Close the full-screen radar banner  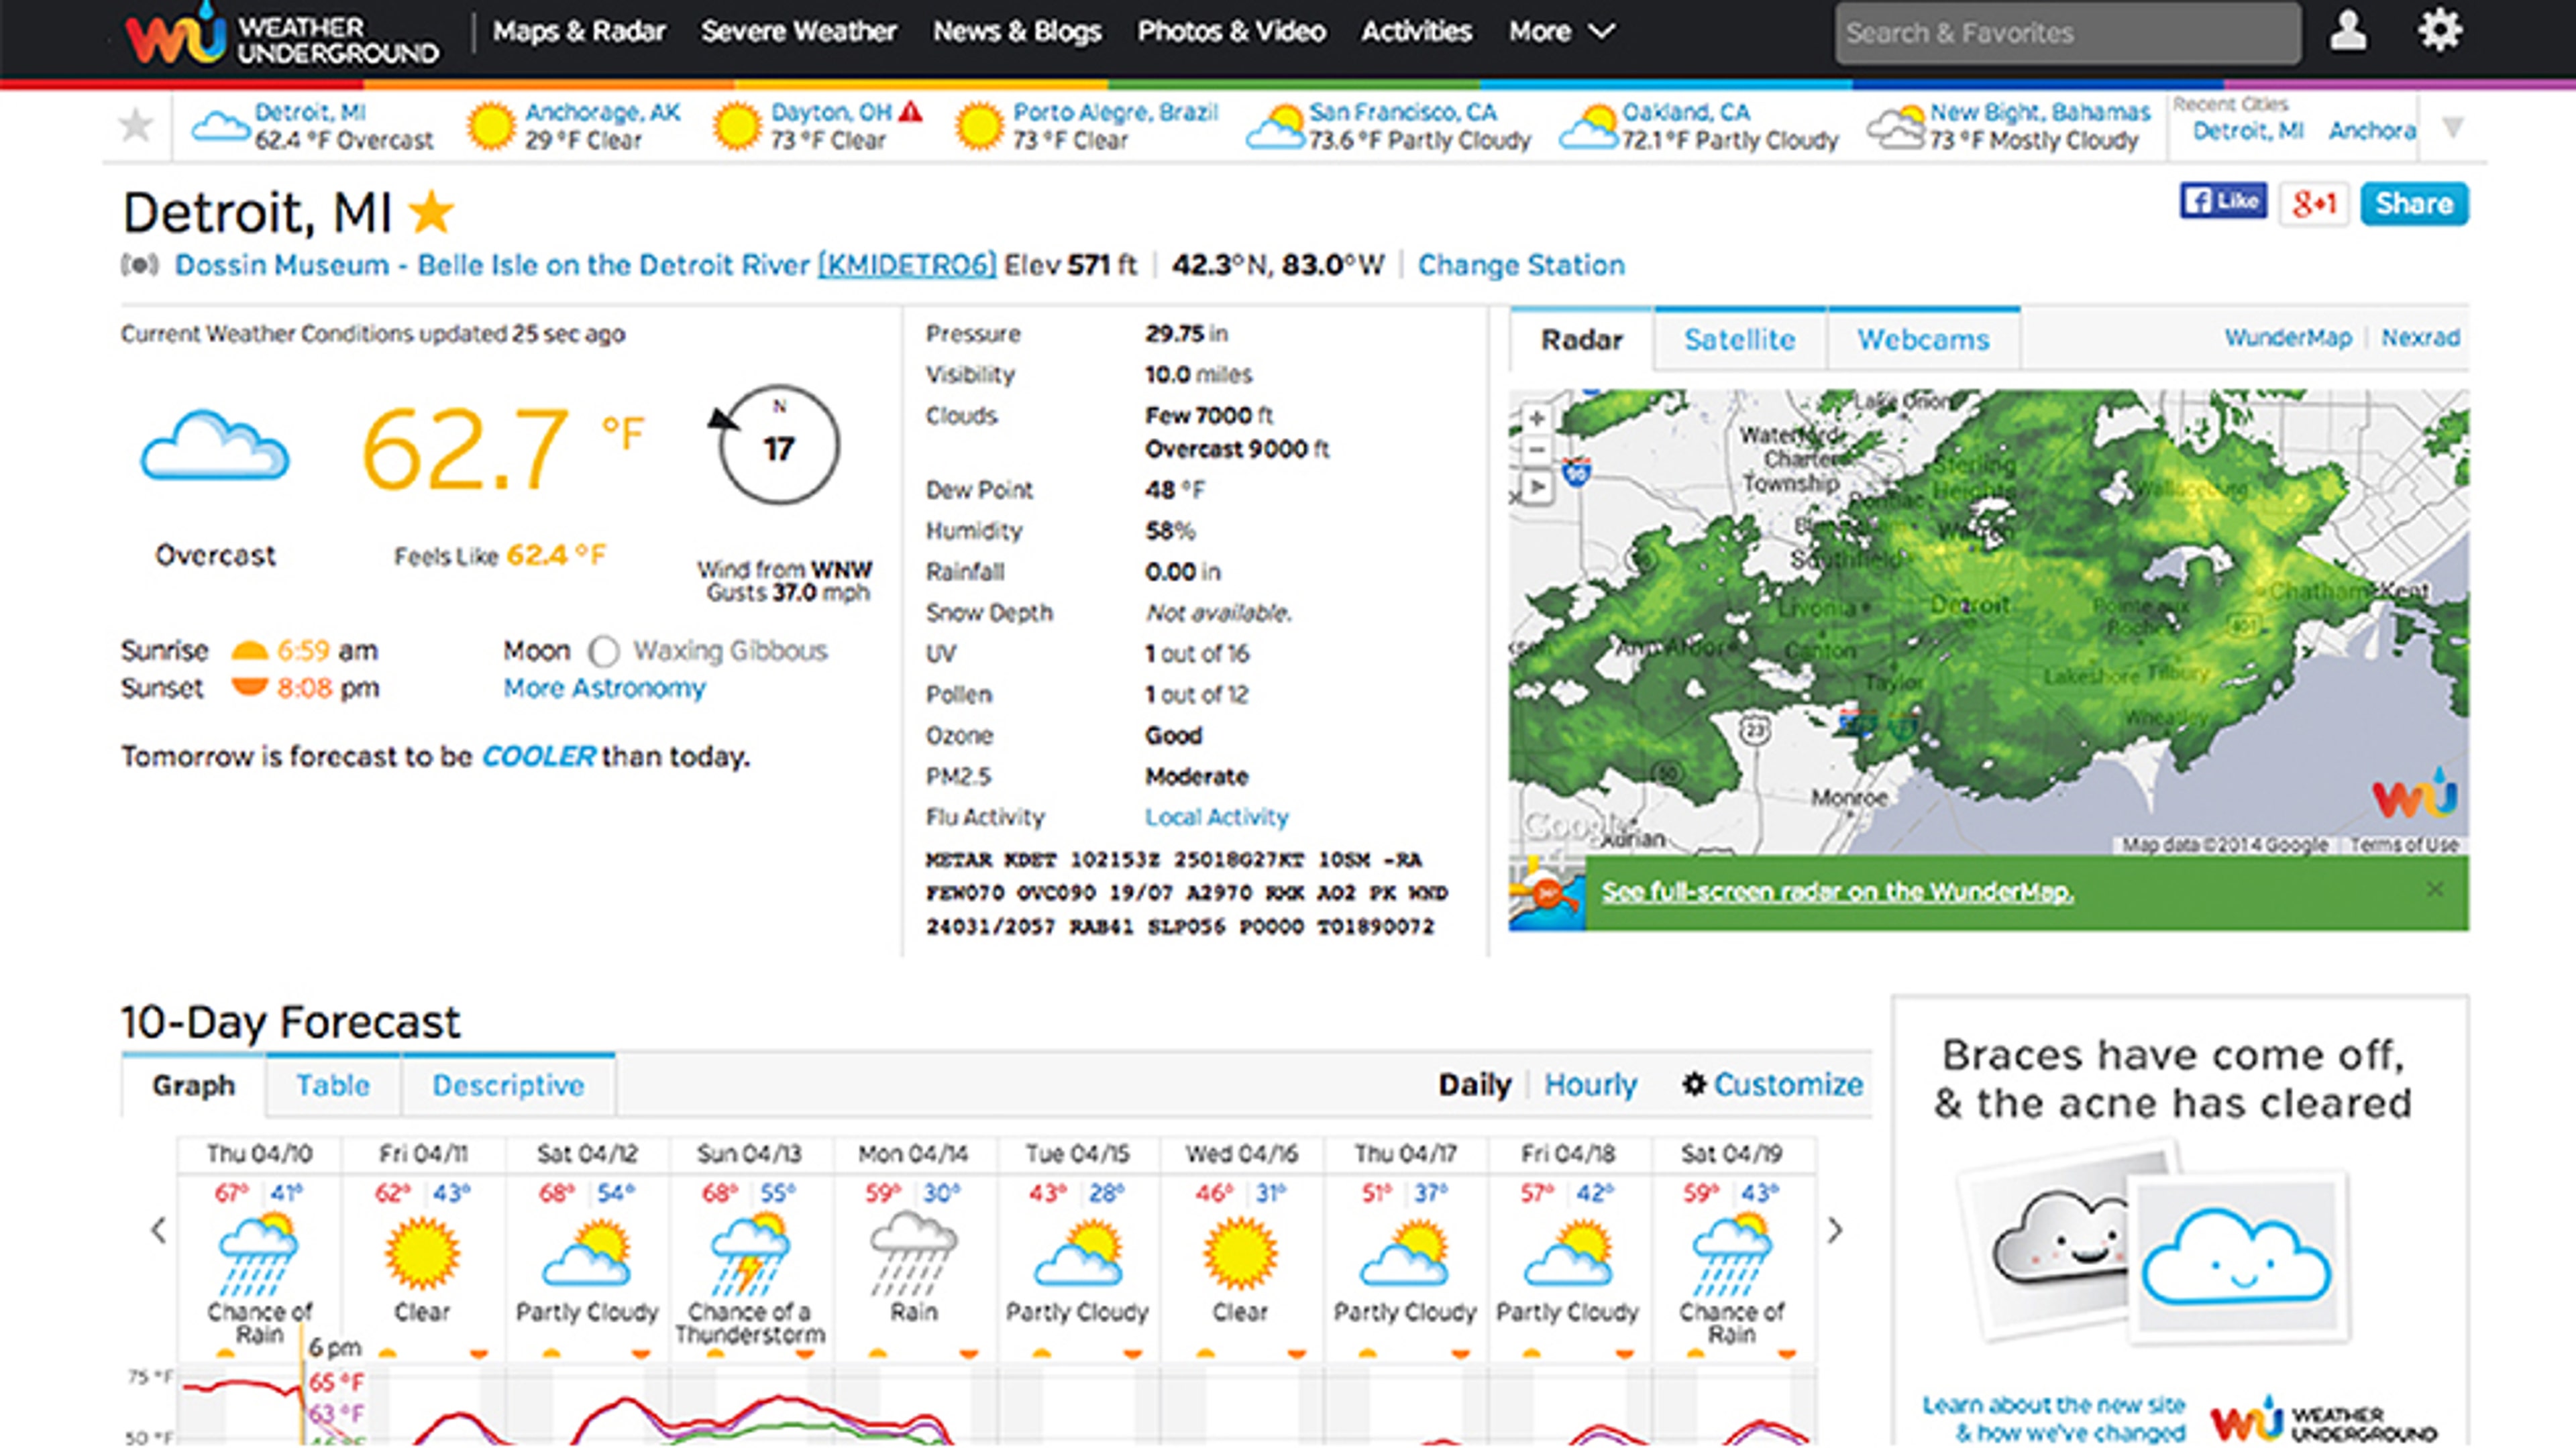2435,889
